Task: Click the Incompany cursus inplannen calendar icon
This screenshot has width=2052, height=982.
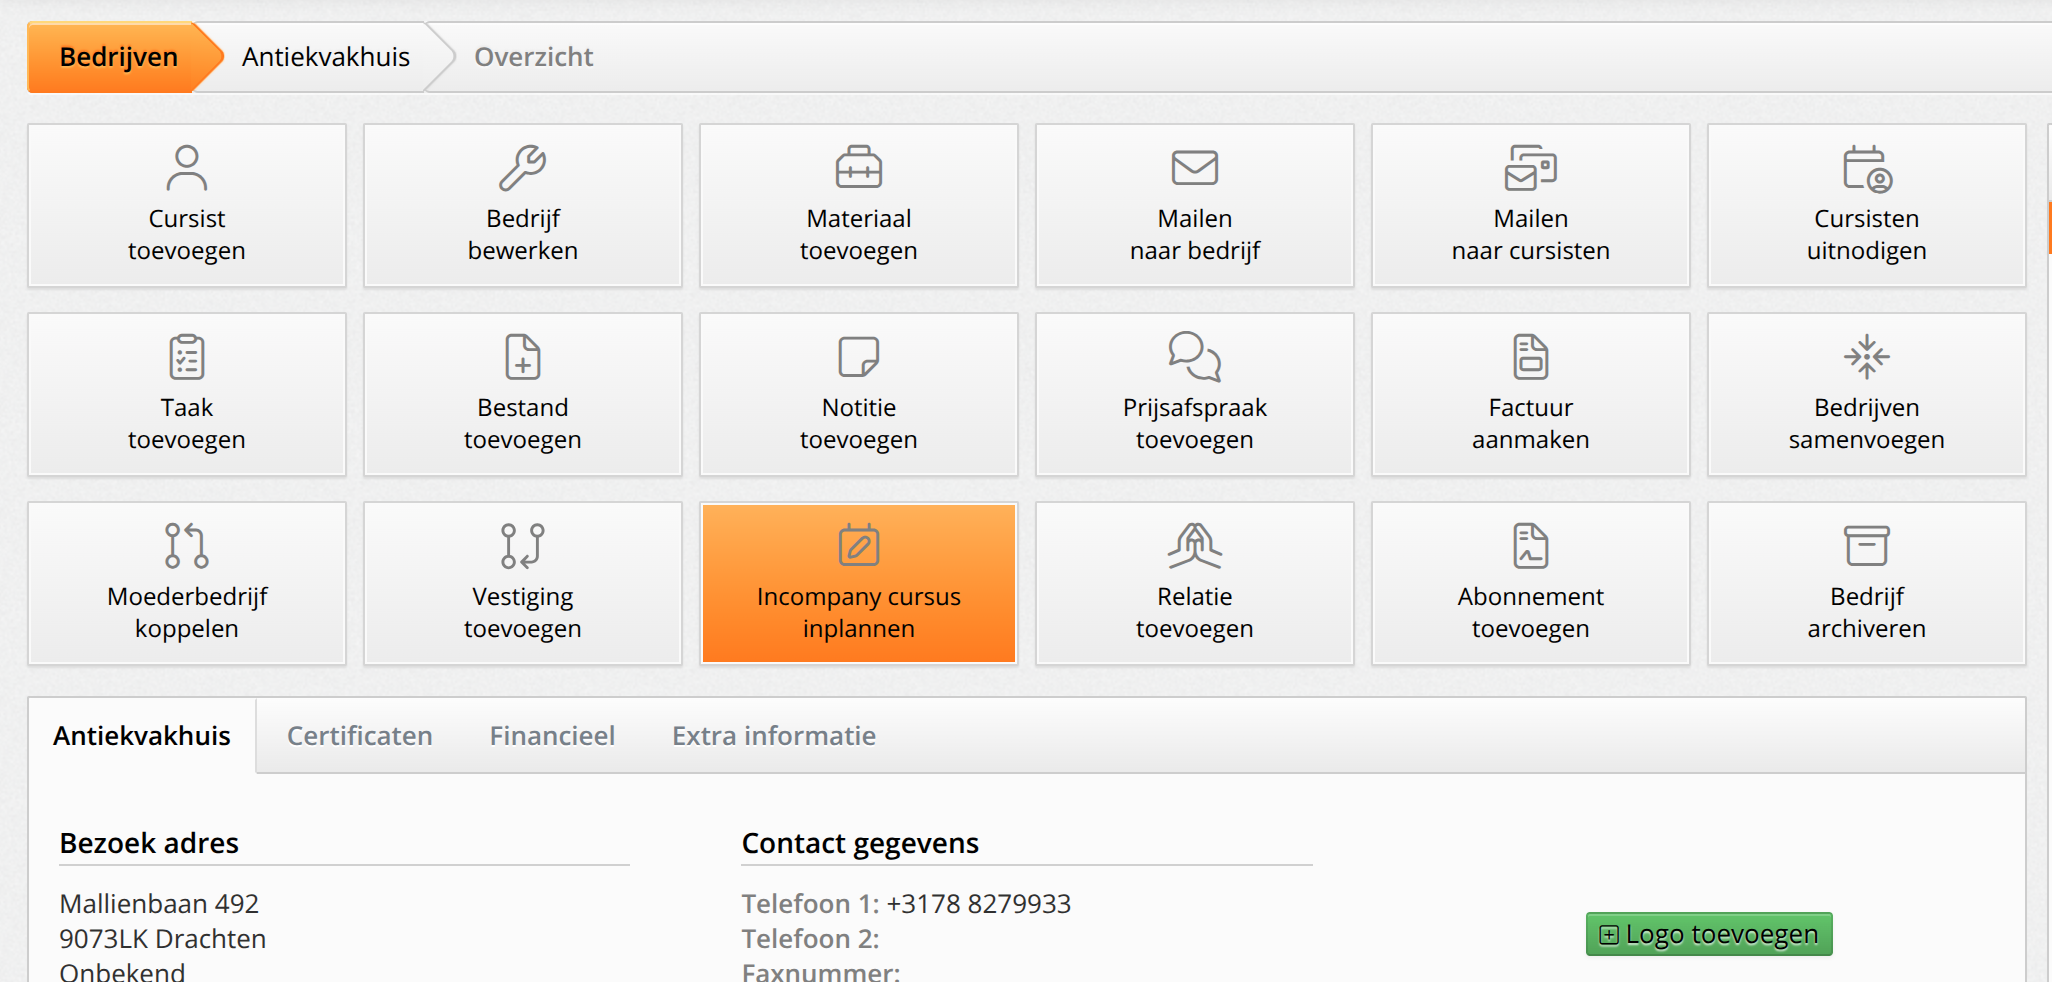Action: [x=859, y=545]
